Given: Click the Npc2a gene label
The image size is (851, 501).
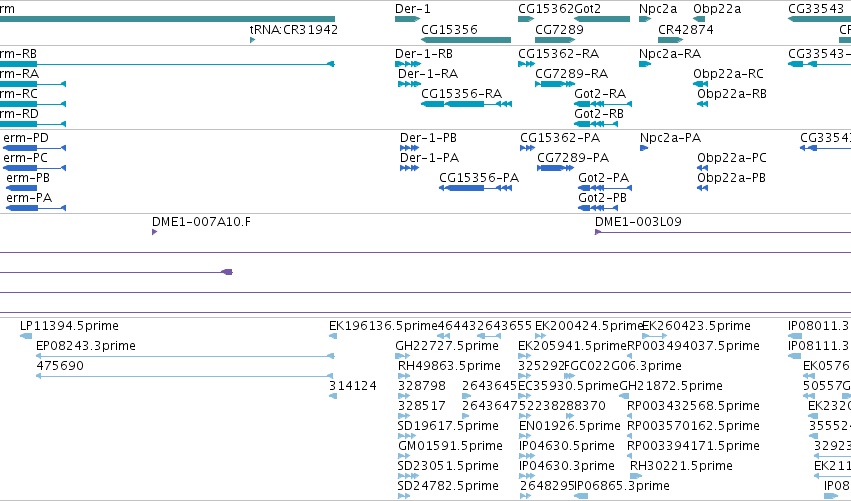Looking at the screenshot, I should [658, 9].
